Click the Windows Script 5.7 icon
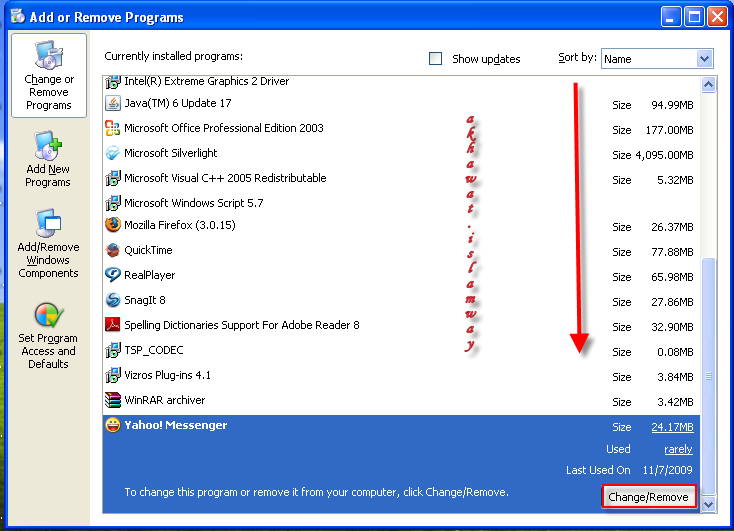Viewport: 734px width, 531px height. click(113, 203)
